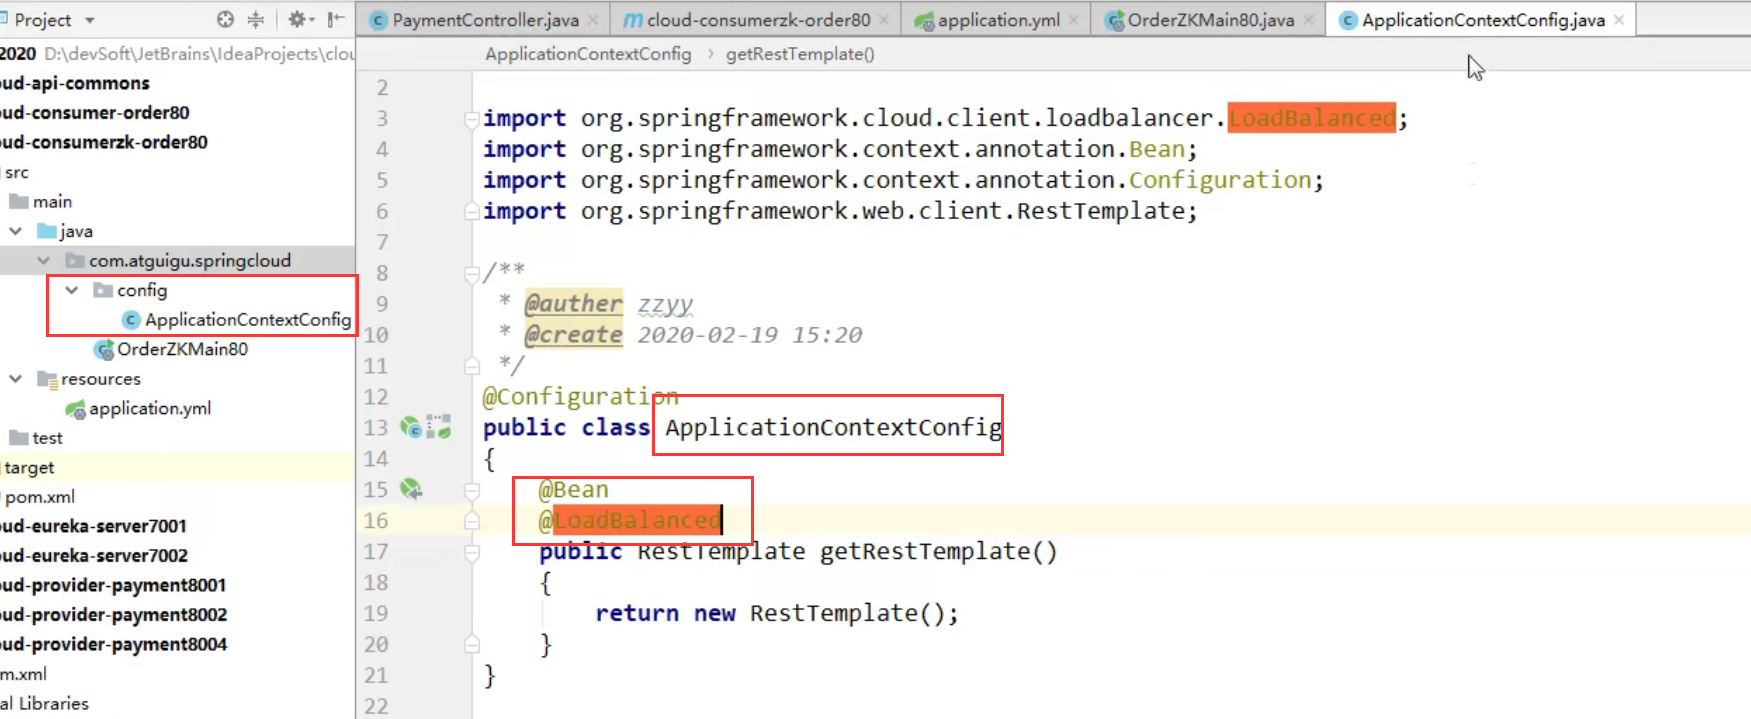Click the @Configuration annotation on line 12
Screen dimensions: 1751x719
click(x=580, y=397)
